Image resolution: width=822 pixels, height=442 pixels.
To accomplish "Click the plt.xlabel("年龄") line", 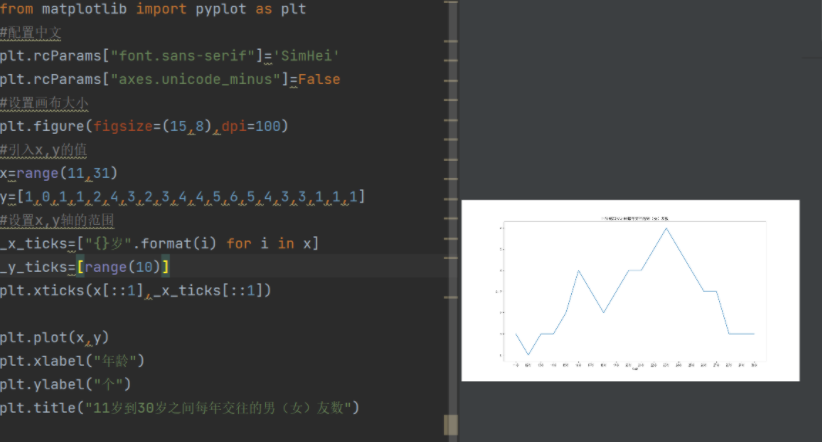I will [x=72, y=361].
